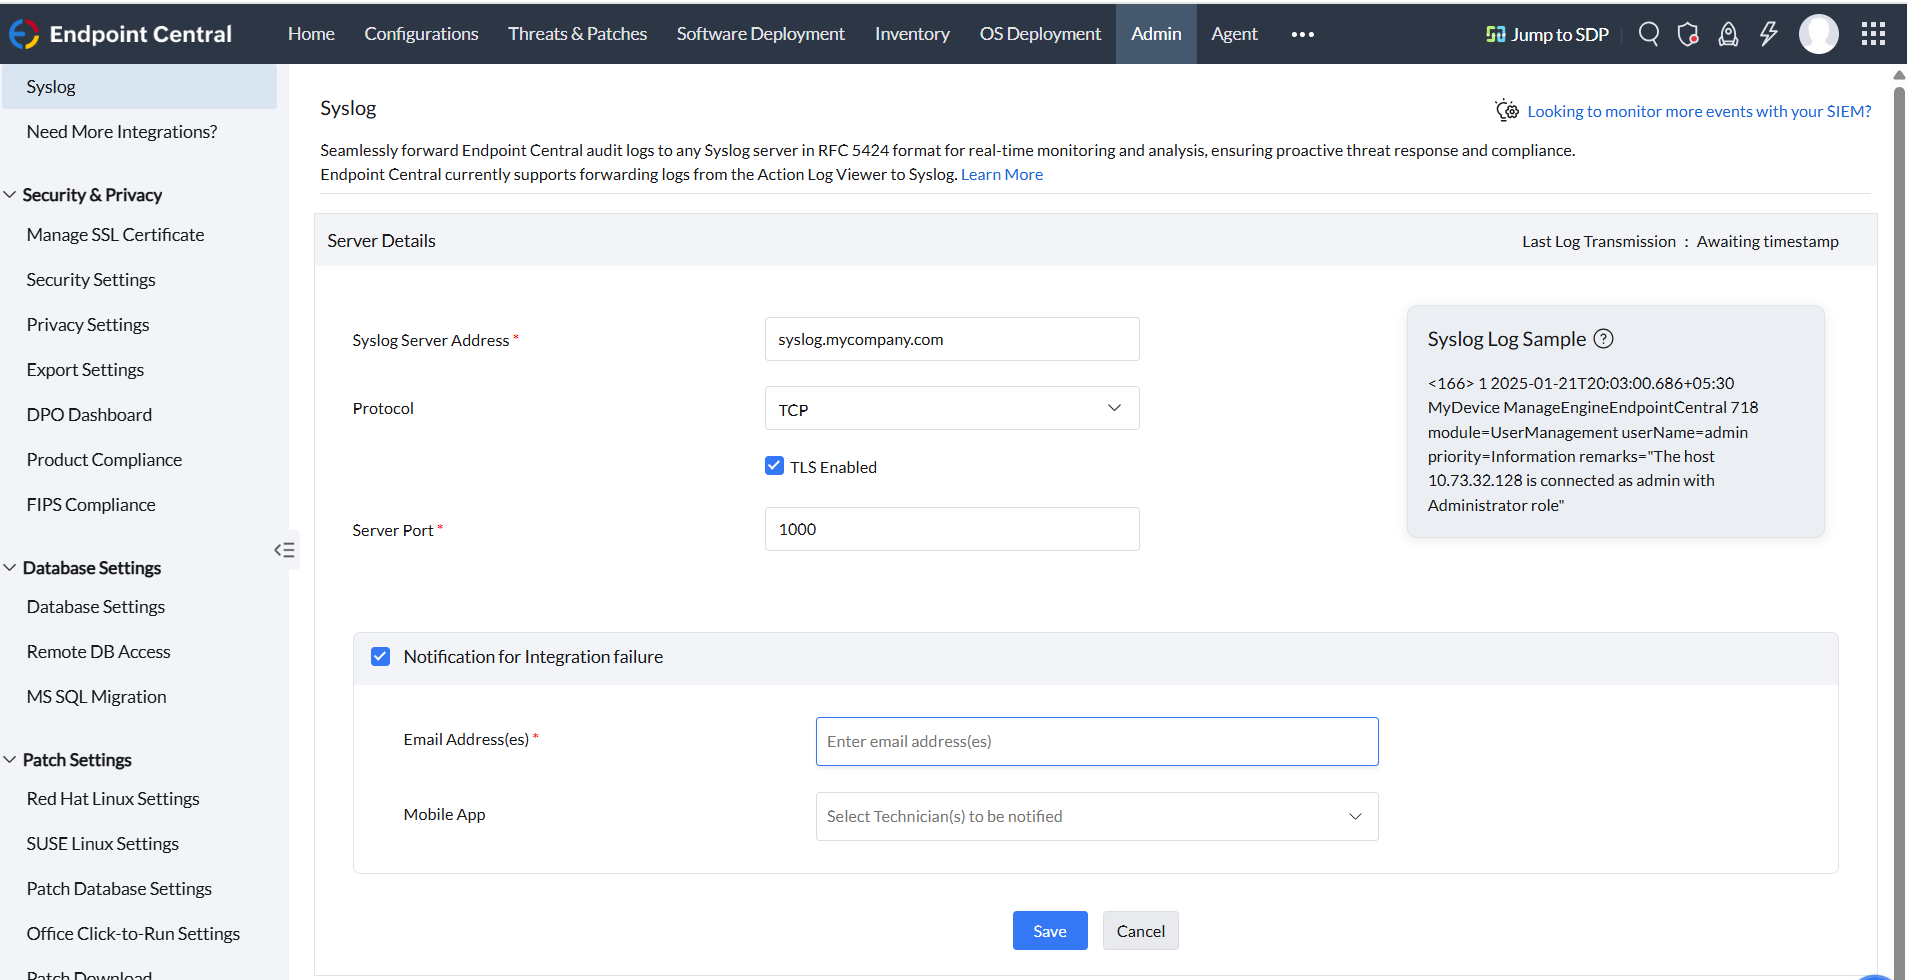This screenshot has width=1907, height=980.
Task: Collapse the sidebar using the toggle icon
Action: [285, 550]
